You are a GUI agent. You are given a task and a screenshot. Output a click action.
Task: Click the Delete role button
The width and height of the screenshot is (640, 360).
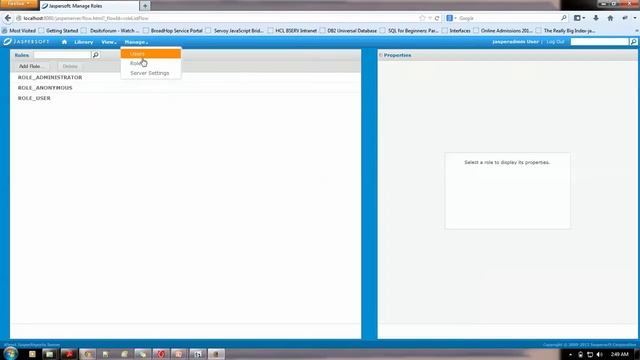tap(70, 66)
